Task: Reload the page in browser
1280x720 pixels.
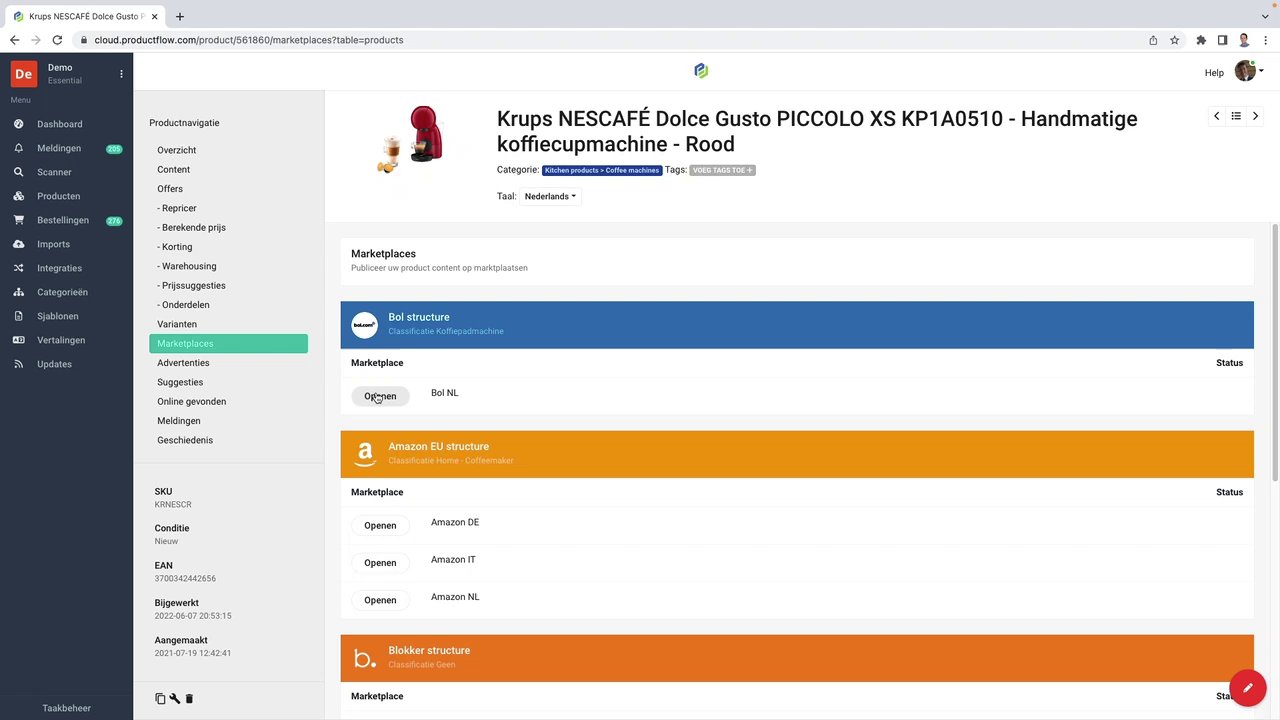Action: [57, 40]
